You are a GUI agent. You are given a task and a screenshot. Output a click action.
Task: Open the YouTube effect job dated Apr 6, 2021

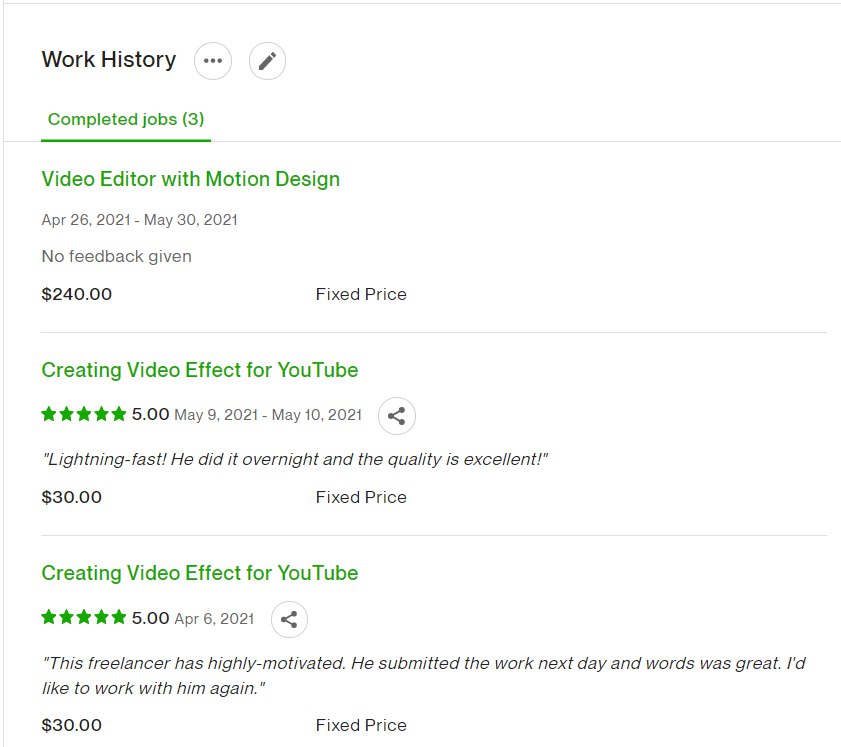[x=199, y=574]
